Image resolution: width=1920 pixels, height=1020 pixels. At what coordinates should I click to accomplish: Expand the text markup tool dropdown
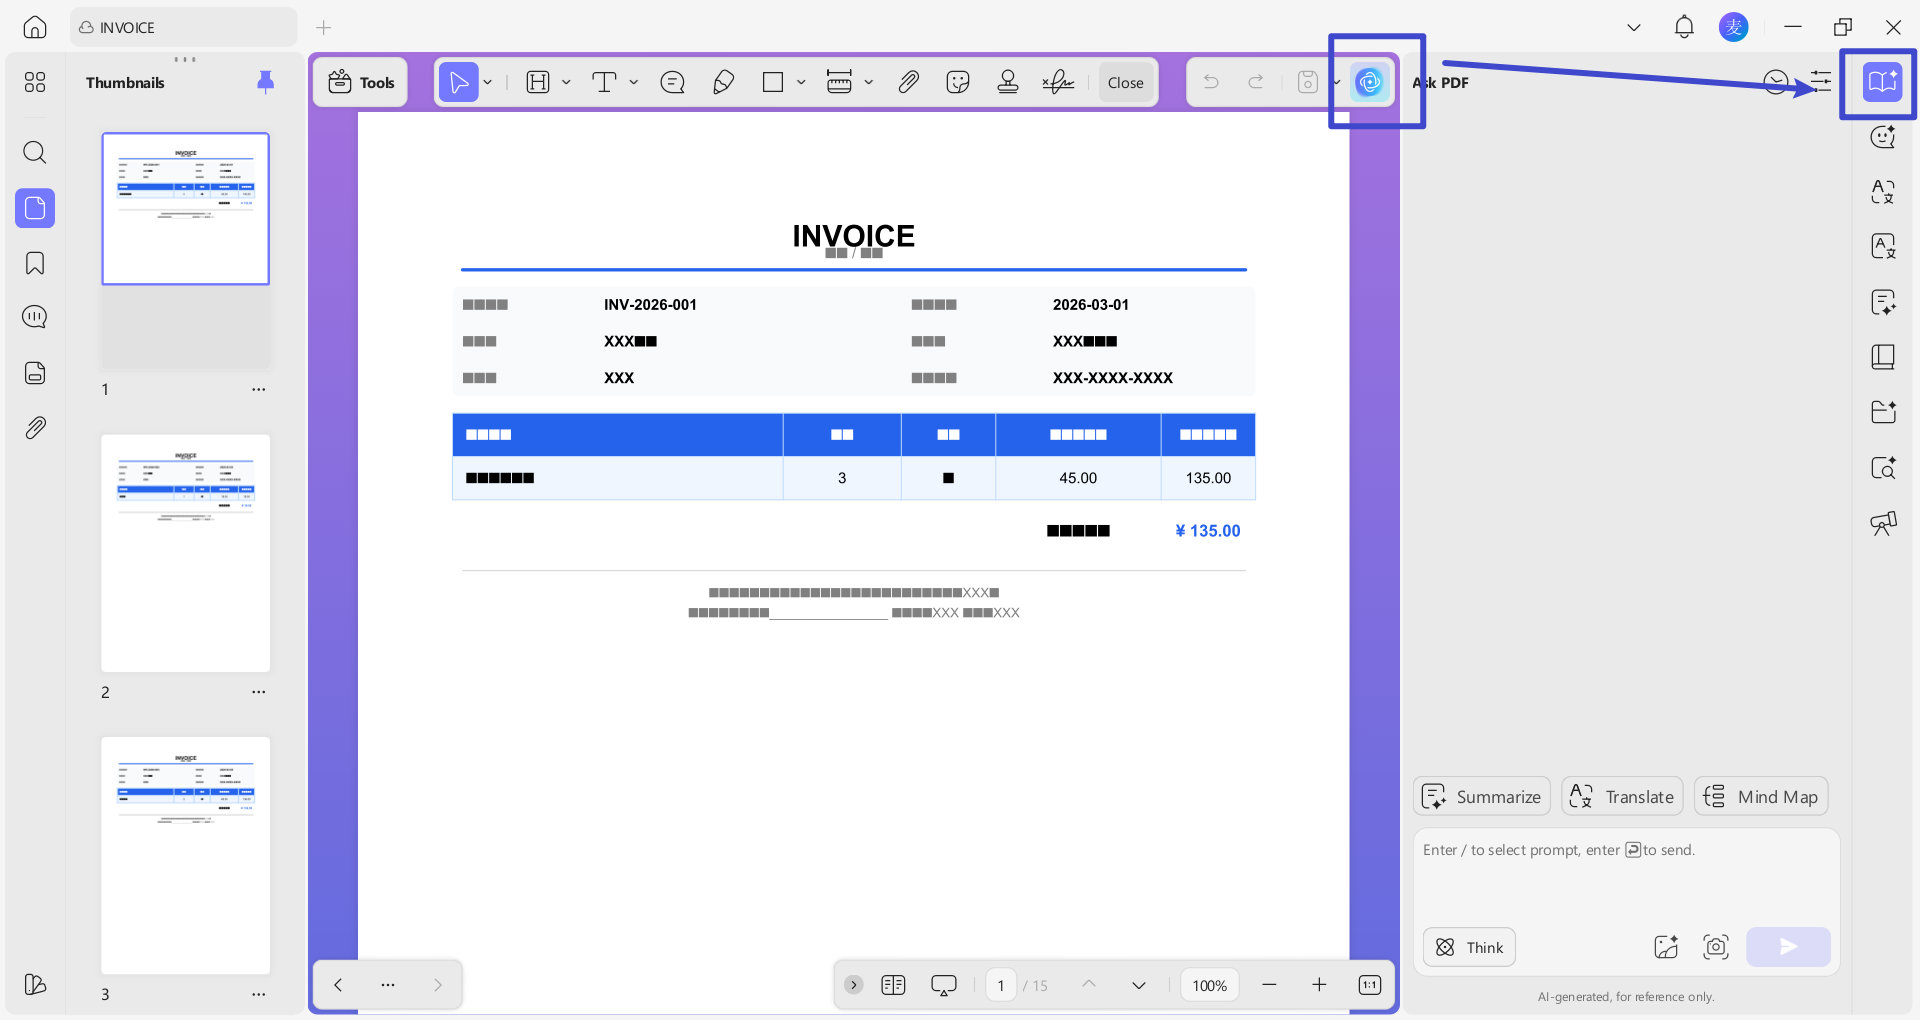pos(566,82)
